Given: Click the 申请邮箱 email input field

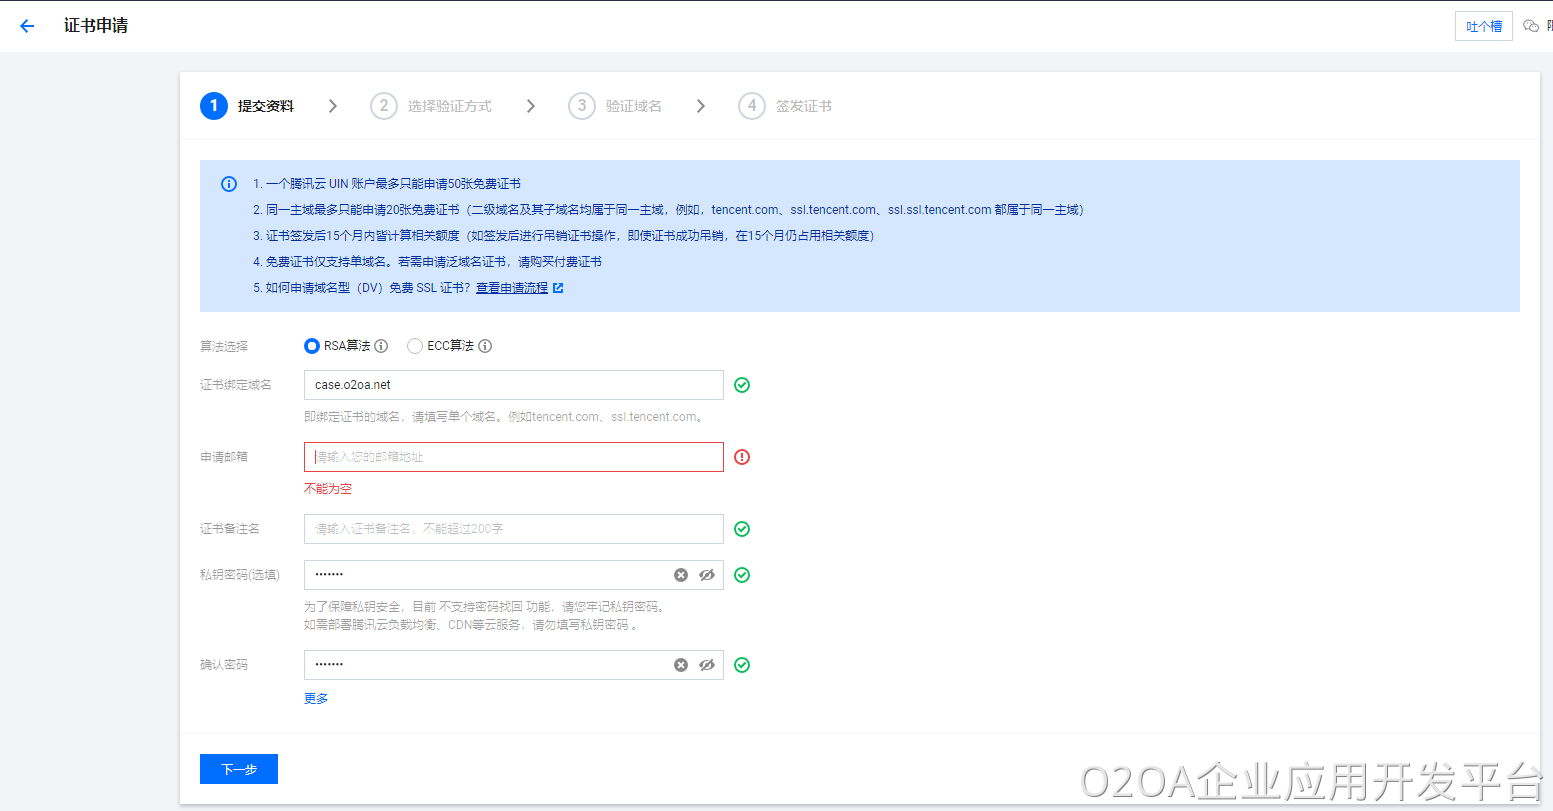Looking at the screenshot, I should pyautogui.click(x=513, y=457).
